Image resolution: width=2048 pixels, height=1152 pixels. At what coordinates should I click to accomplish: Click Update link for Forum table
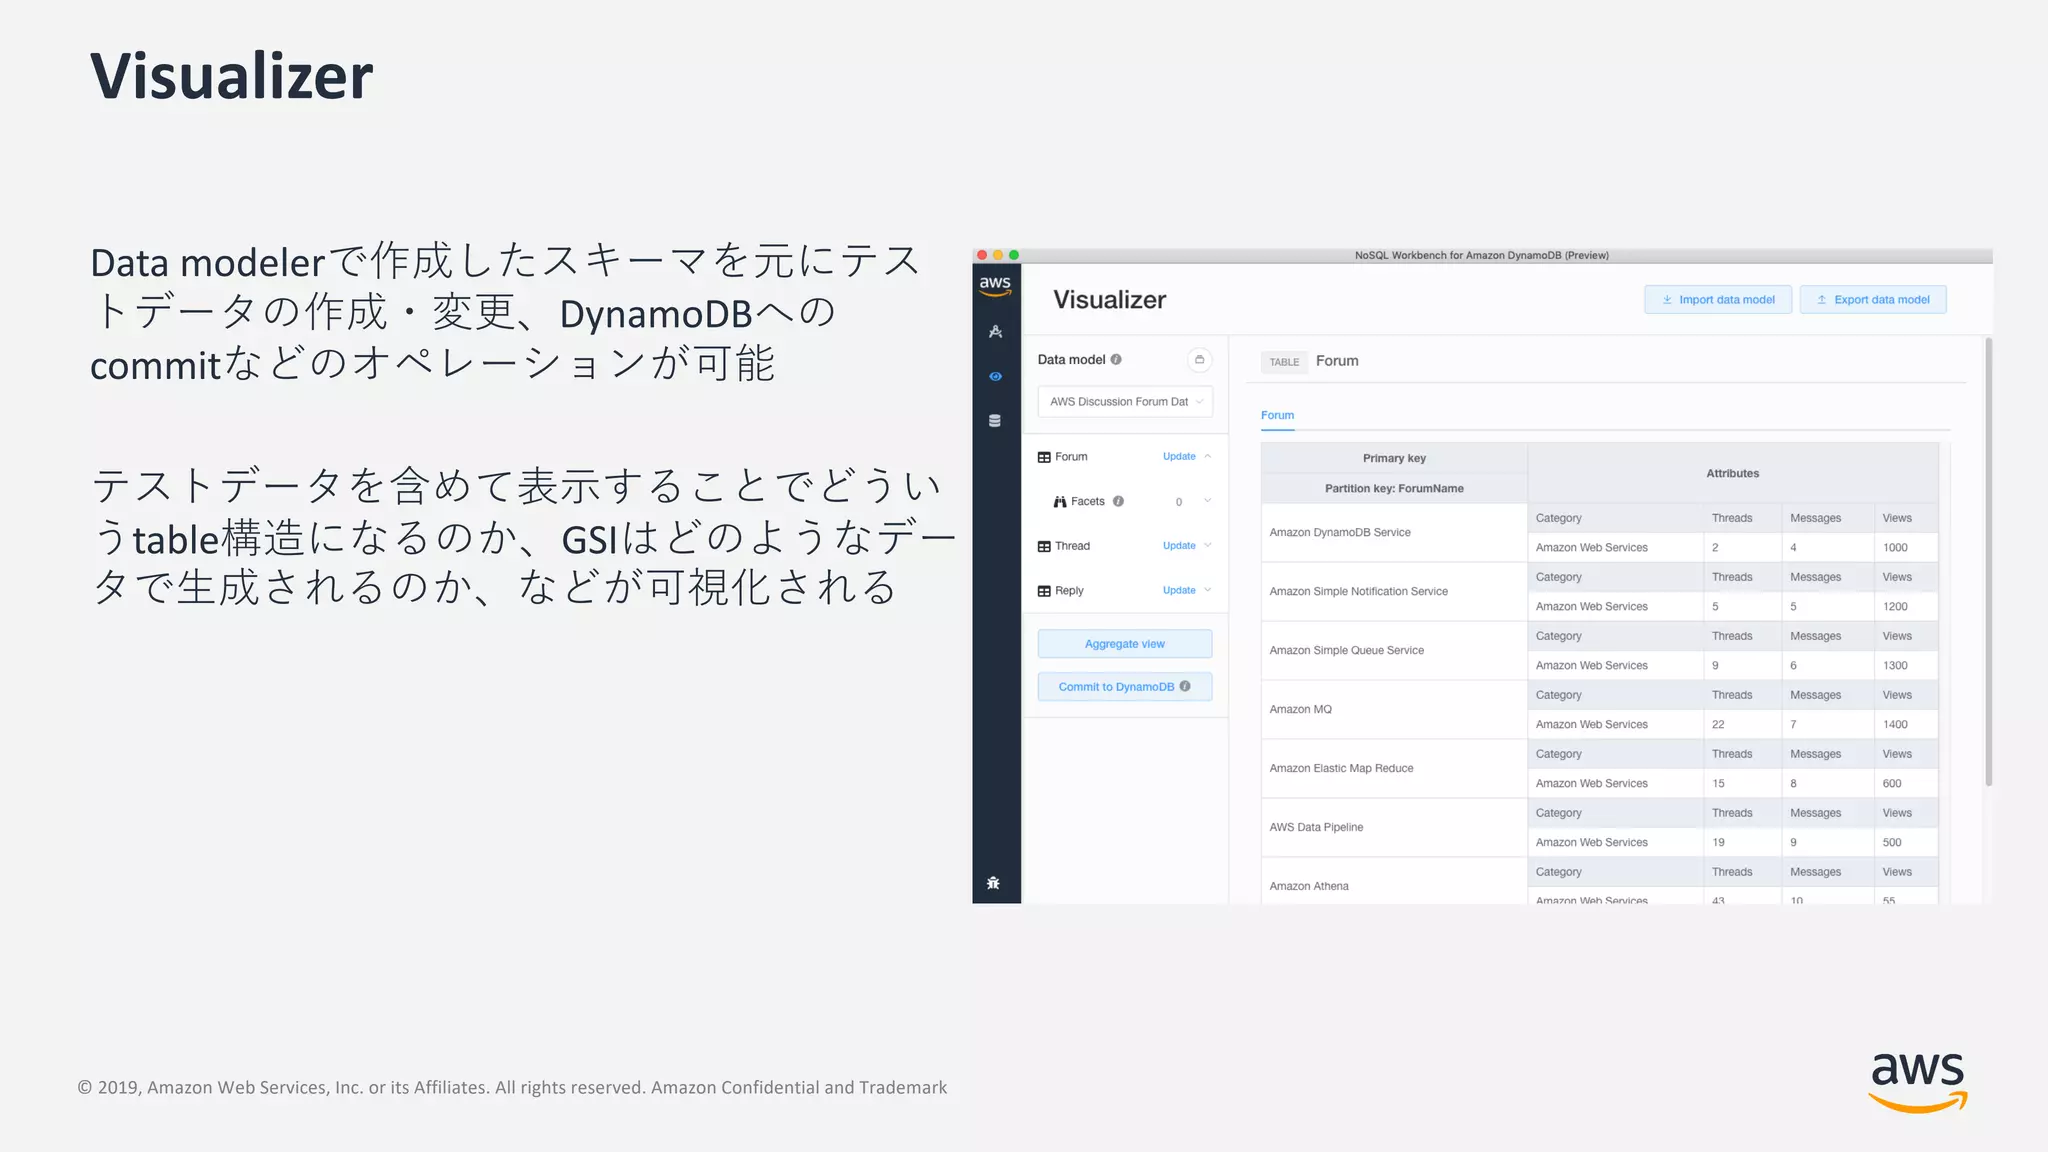coord(1179,457)
